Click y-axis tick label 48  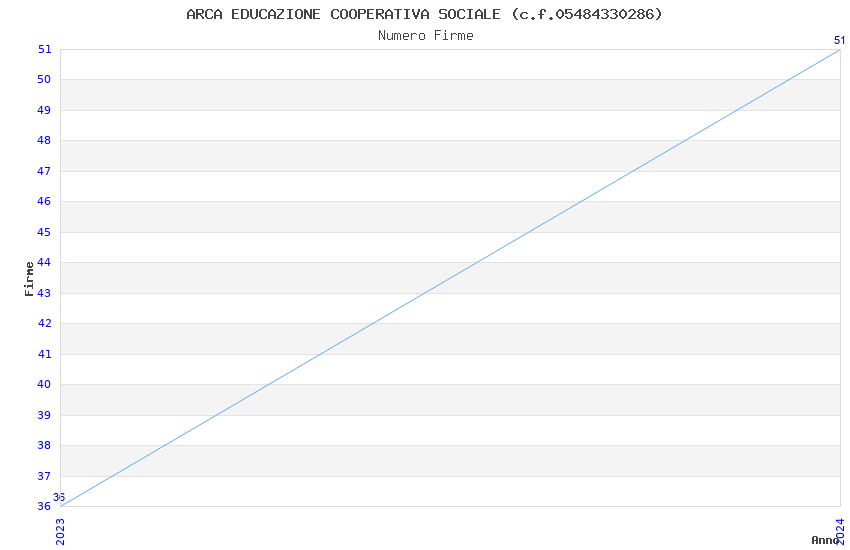44,140
